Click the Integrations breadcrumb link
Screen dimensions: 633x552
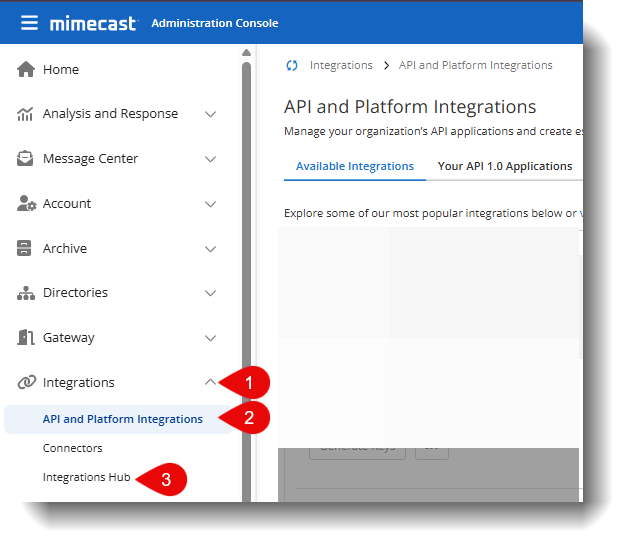click(x=341, y=65)
